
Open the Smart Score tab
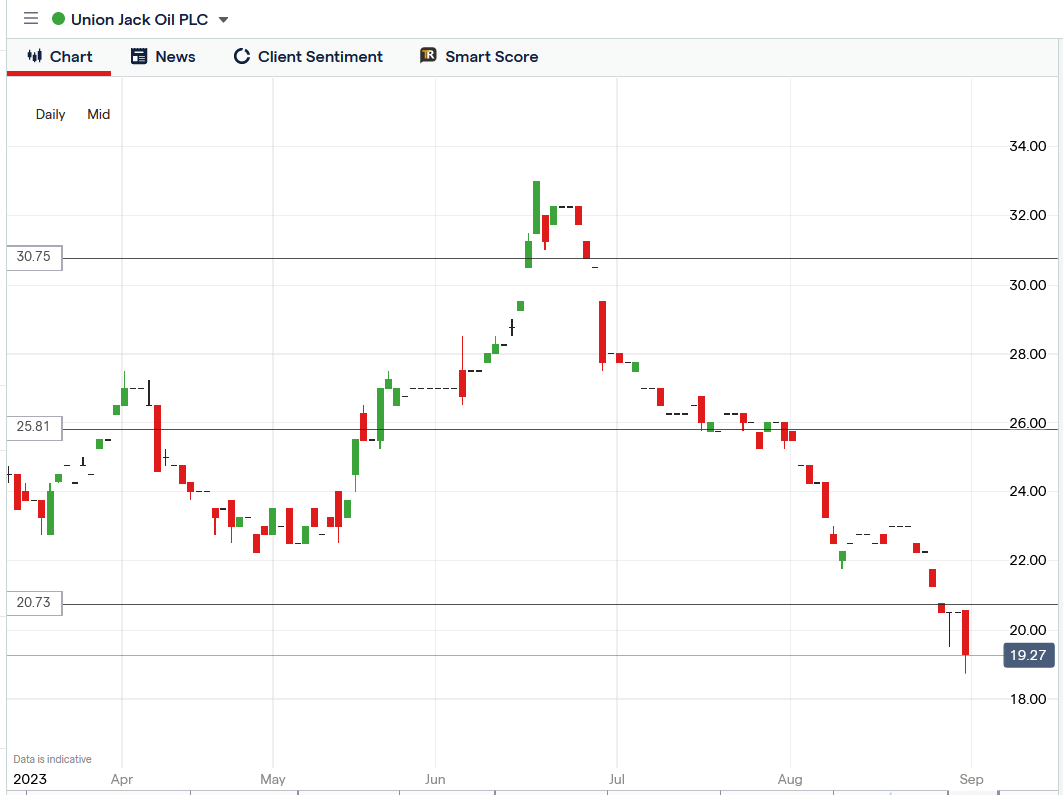[479, 57]
